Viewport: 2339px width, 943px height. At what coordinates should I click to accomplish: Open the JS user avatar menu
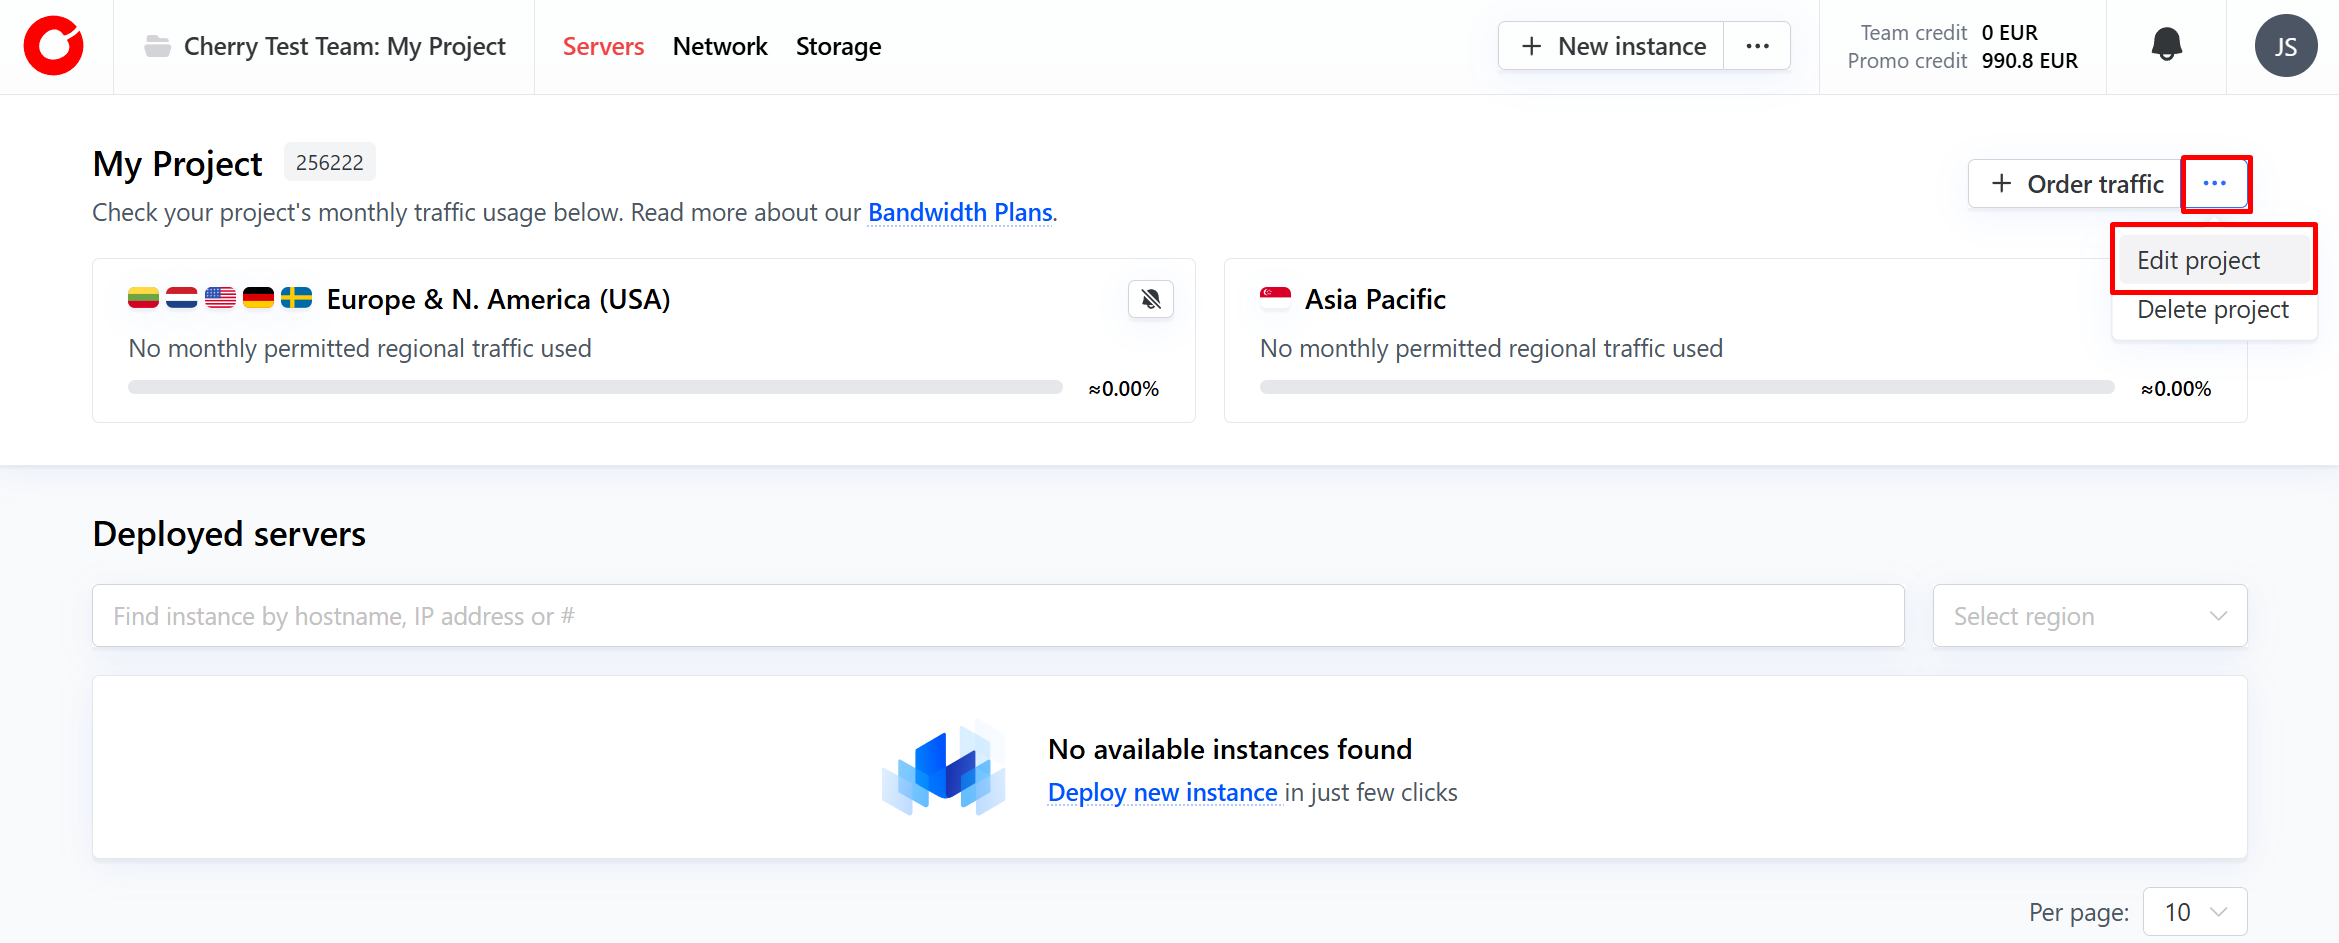2285,46
